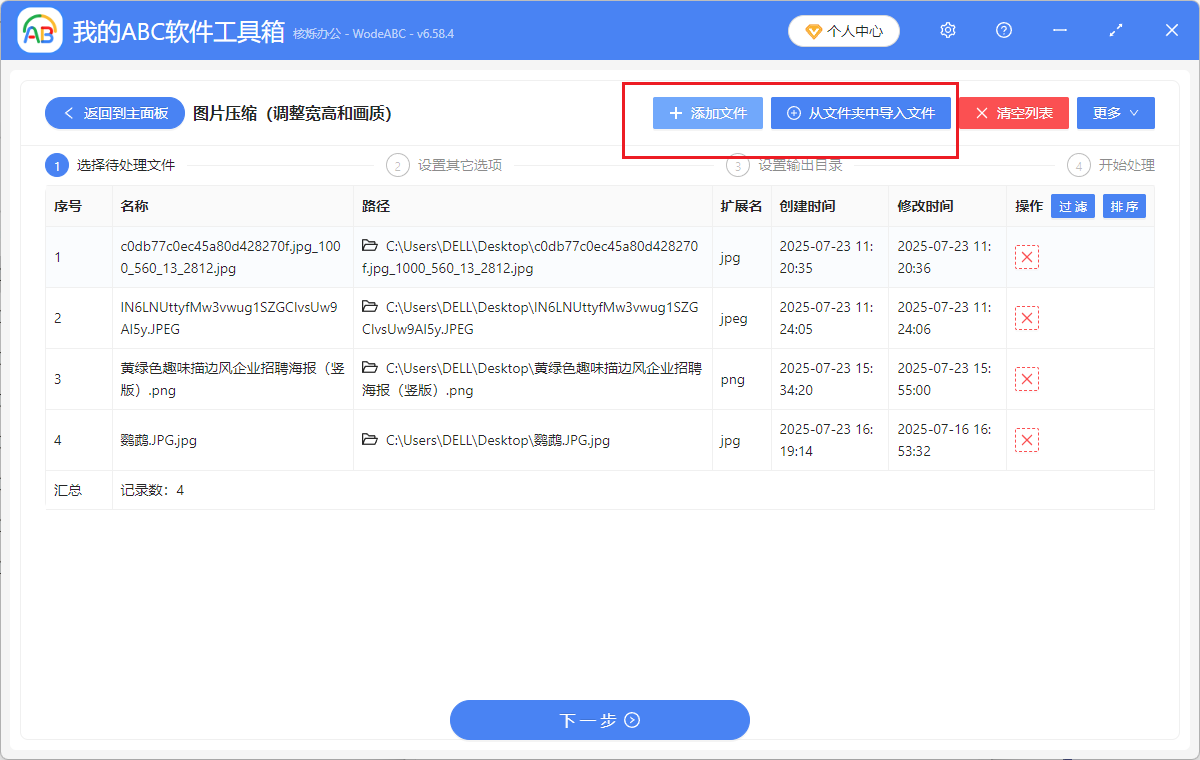Click the ABC toolbox logo icon
Image resolution: width=1200 pixels, height=760 pixels.
click(38, 30)
